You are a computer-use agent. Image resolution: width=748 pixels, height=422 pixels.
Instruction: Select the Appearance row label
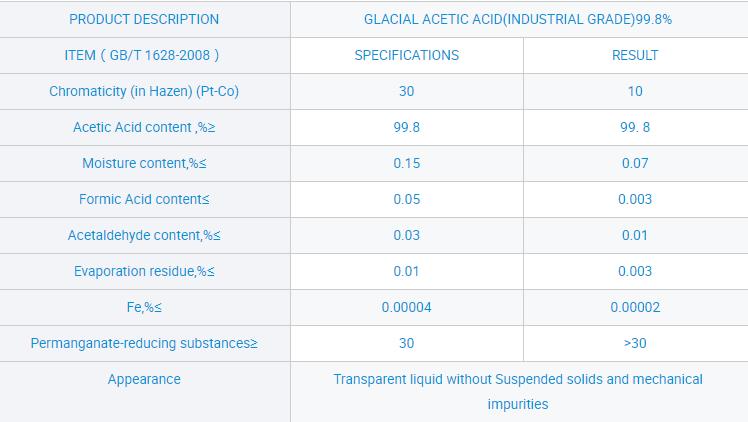[144, 379]
